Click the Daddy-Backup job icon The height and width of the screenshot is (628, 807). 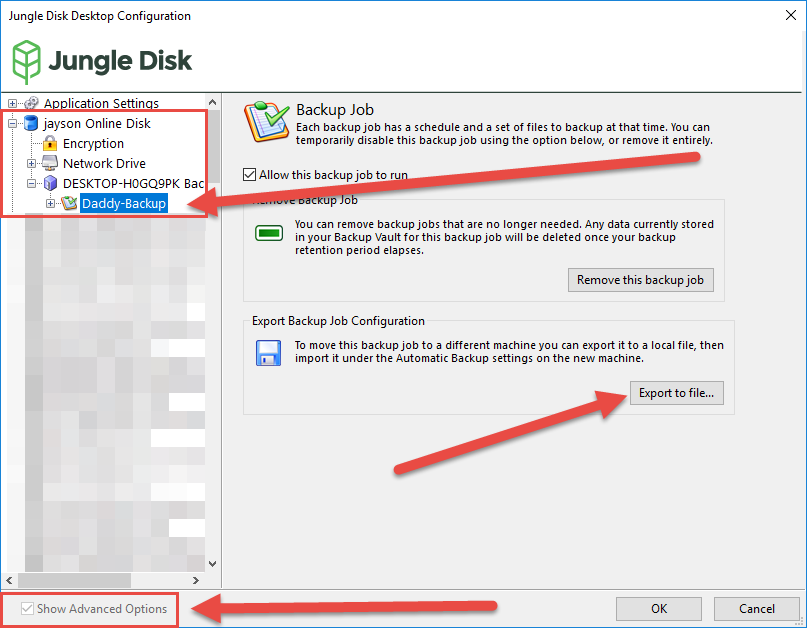pyautogui.click(x=69, y=203)
